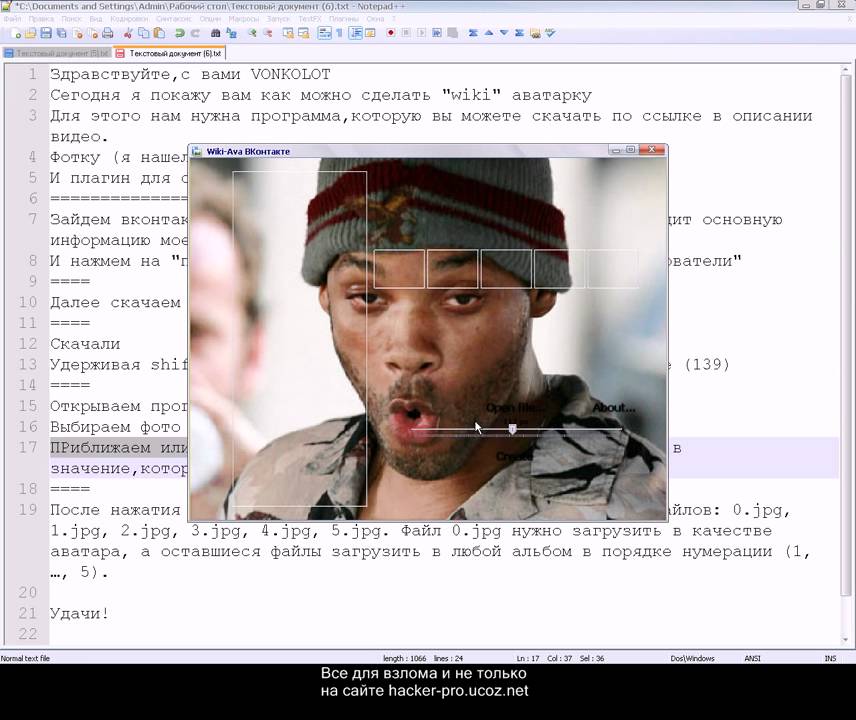
Task: Save the document with the floppy icon
Action: click(46, 33)
